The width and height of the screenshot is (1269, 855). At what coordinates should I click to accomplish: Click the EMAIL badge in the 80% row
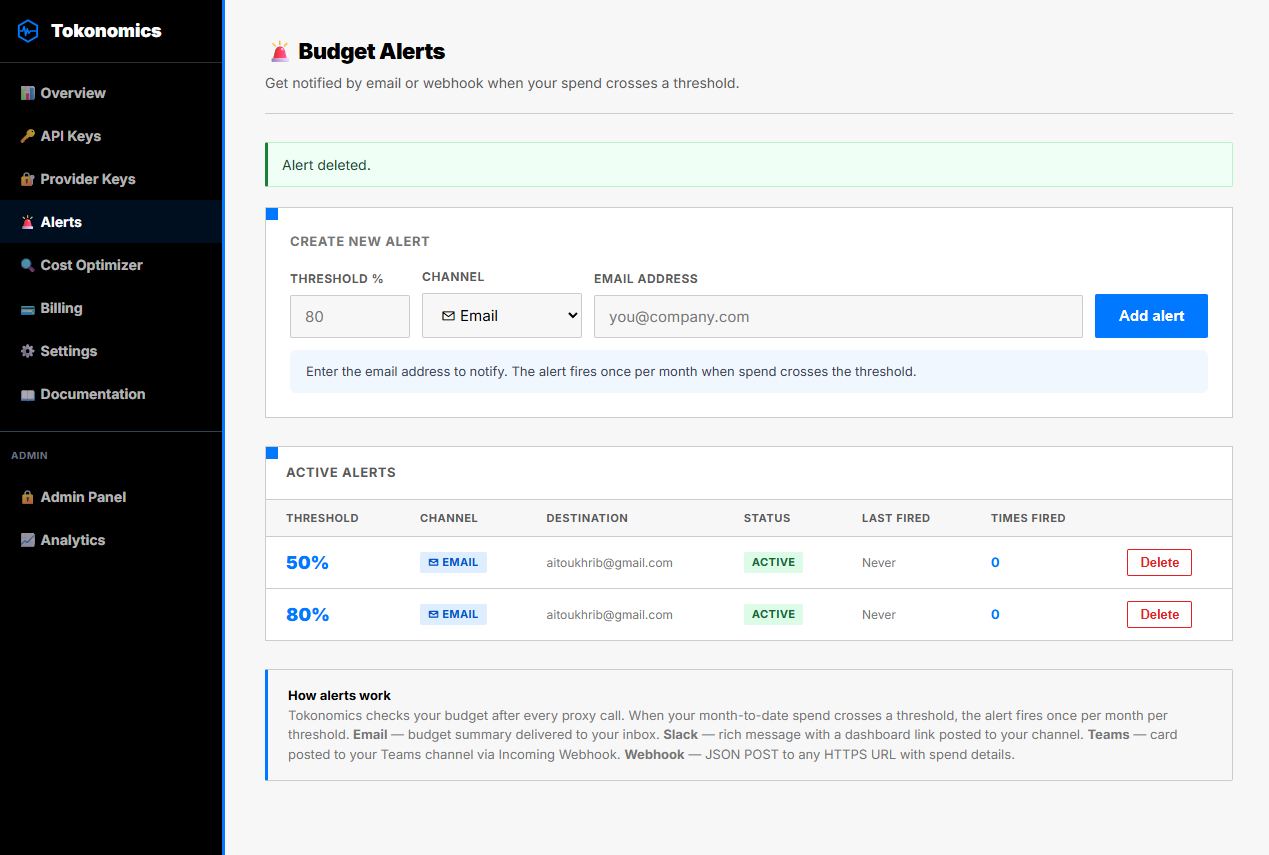pos(453,614)
